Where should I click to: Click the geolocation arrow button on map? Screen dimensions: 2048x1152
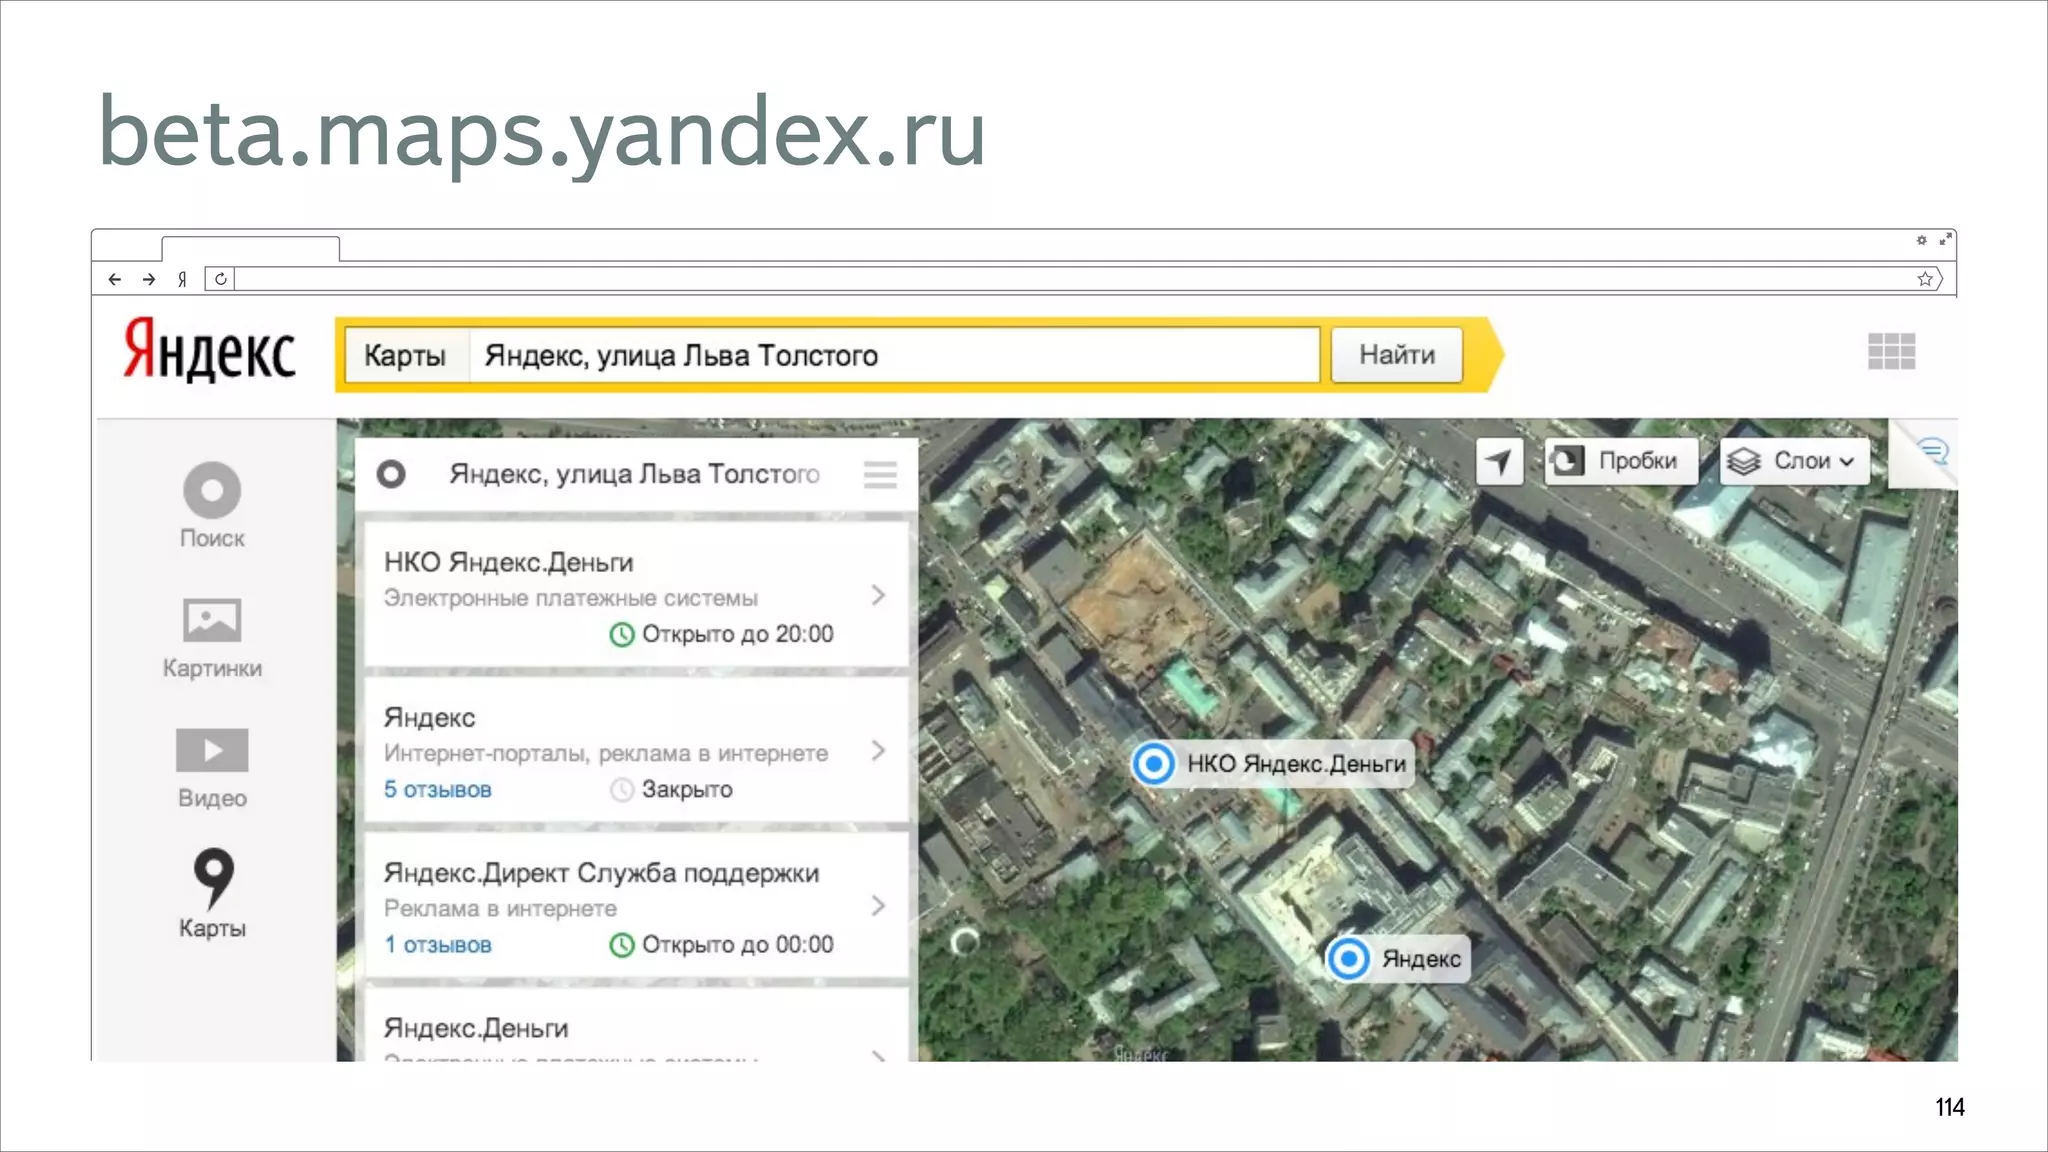(1498, 461)
